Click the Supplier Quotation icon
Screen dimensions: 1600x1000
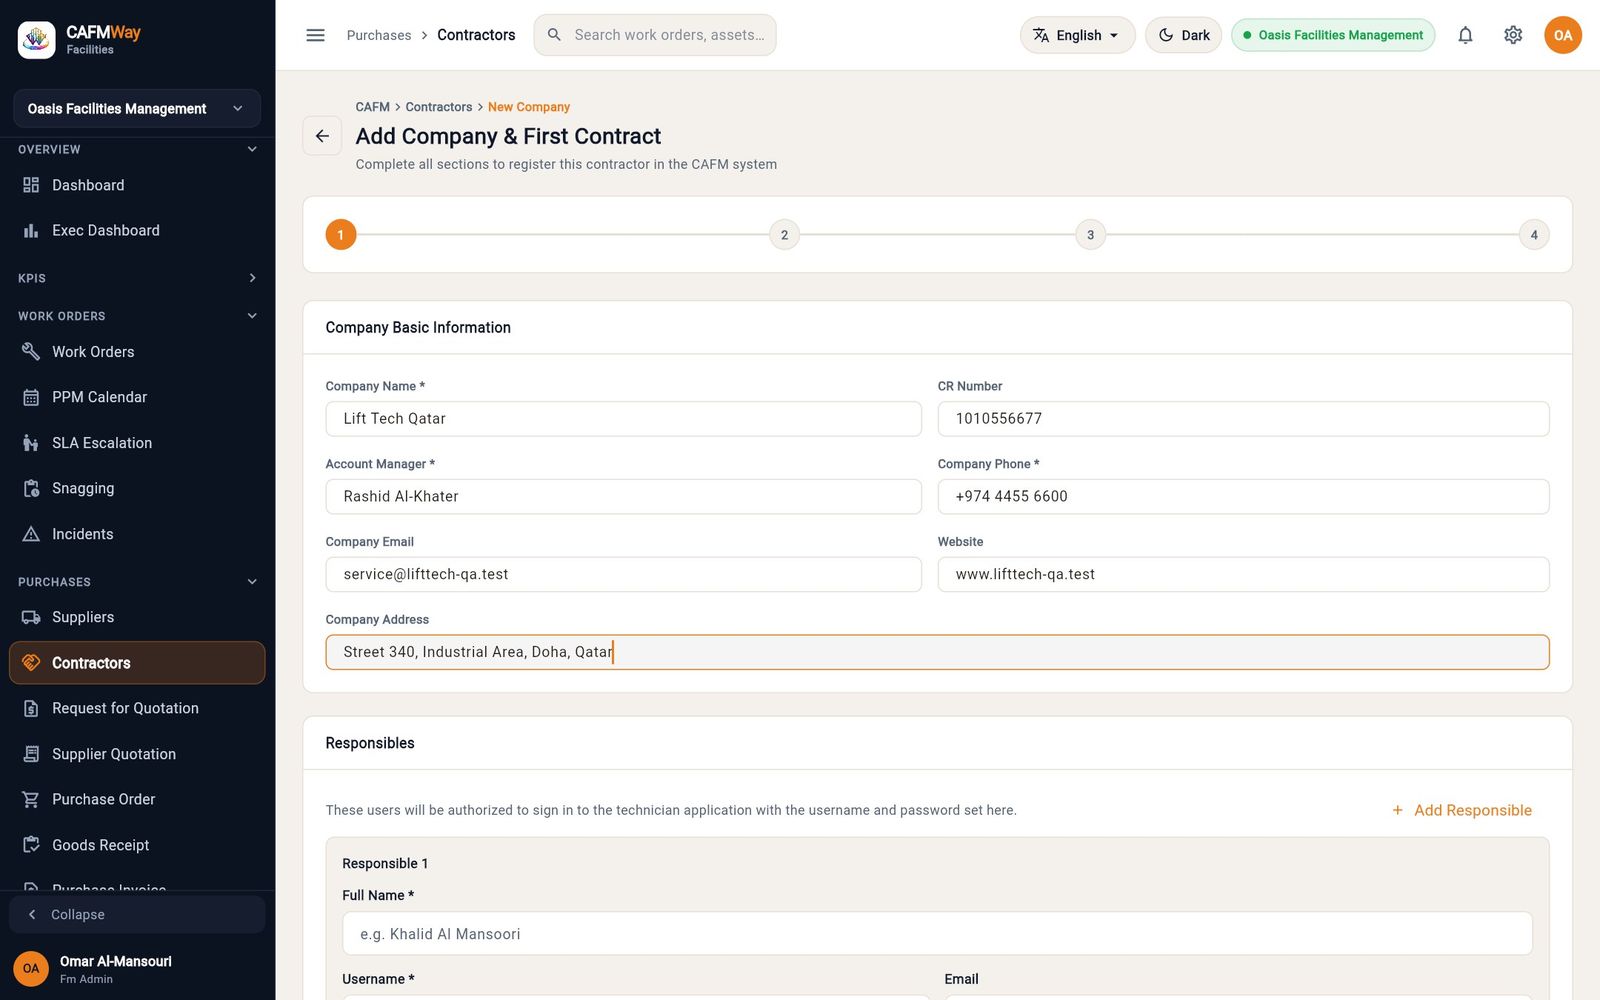(x=31, y=754)
